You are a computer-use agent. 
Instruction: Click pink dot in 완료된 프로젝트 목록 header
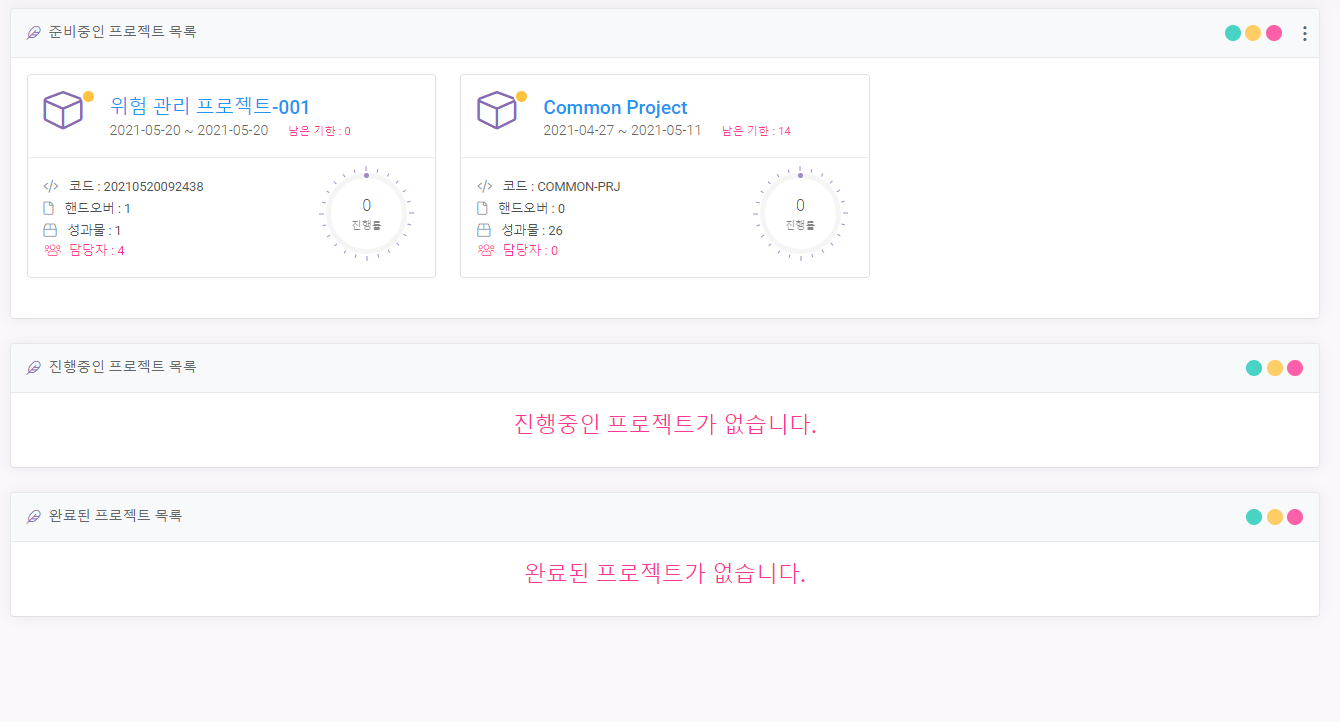click(1295, 517)
